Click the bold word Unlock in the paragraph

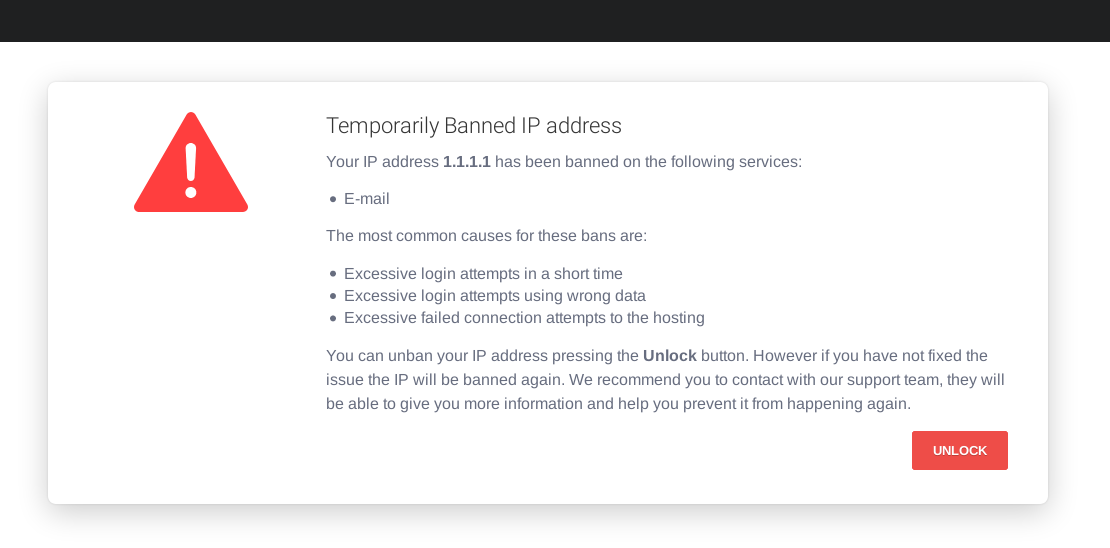point(669,355)
